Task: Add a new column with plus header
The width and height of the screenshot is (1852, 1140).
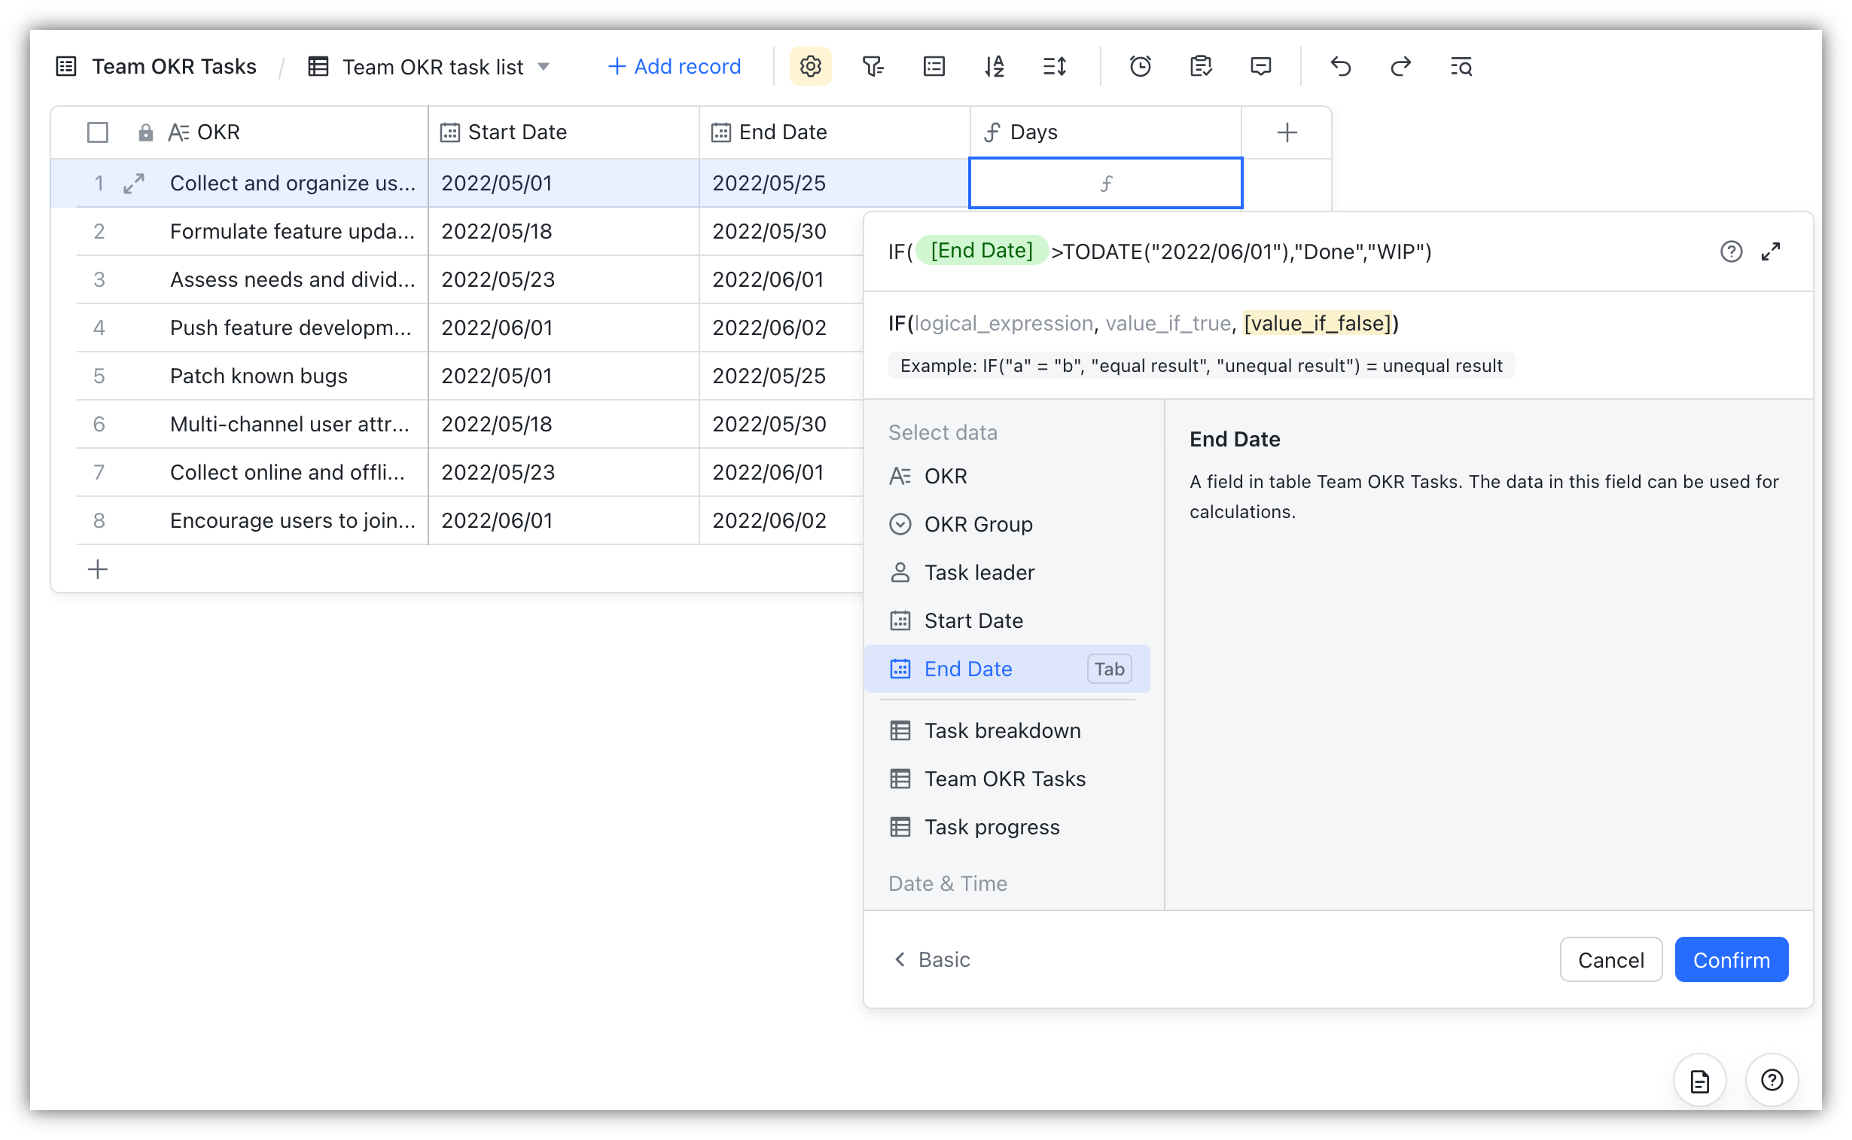Action: (x=1287, y=132)
